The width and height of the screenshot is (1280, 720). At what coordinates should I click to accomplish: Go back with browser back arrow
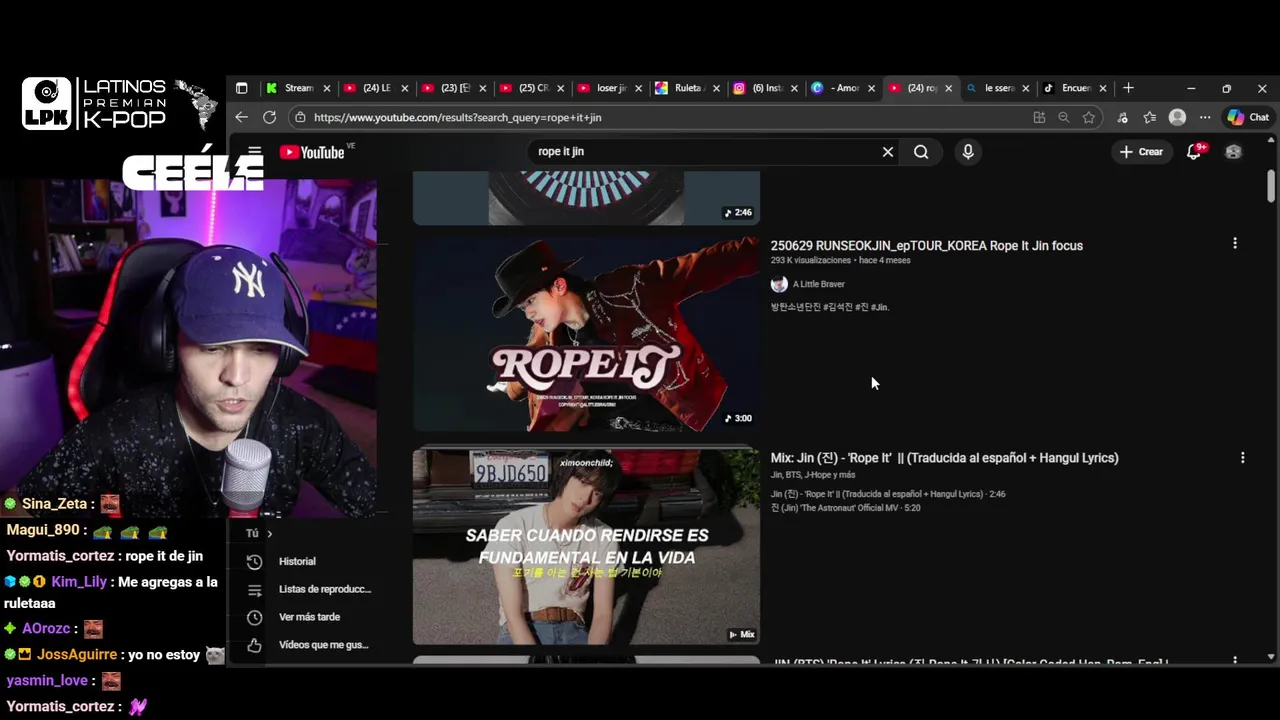[242, 117]
